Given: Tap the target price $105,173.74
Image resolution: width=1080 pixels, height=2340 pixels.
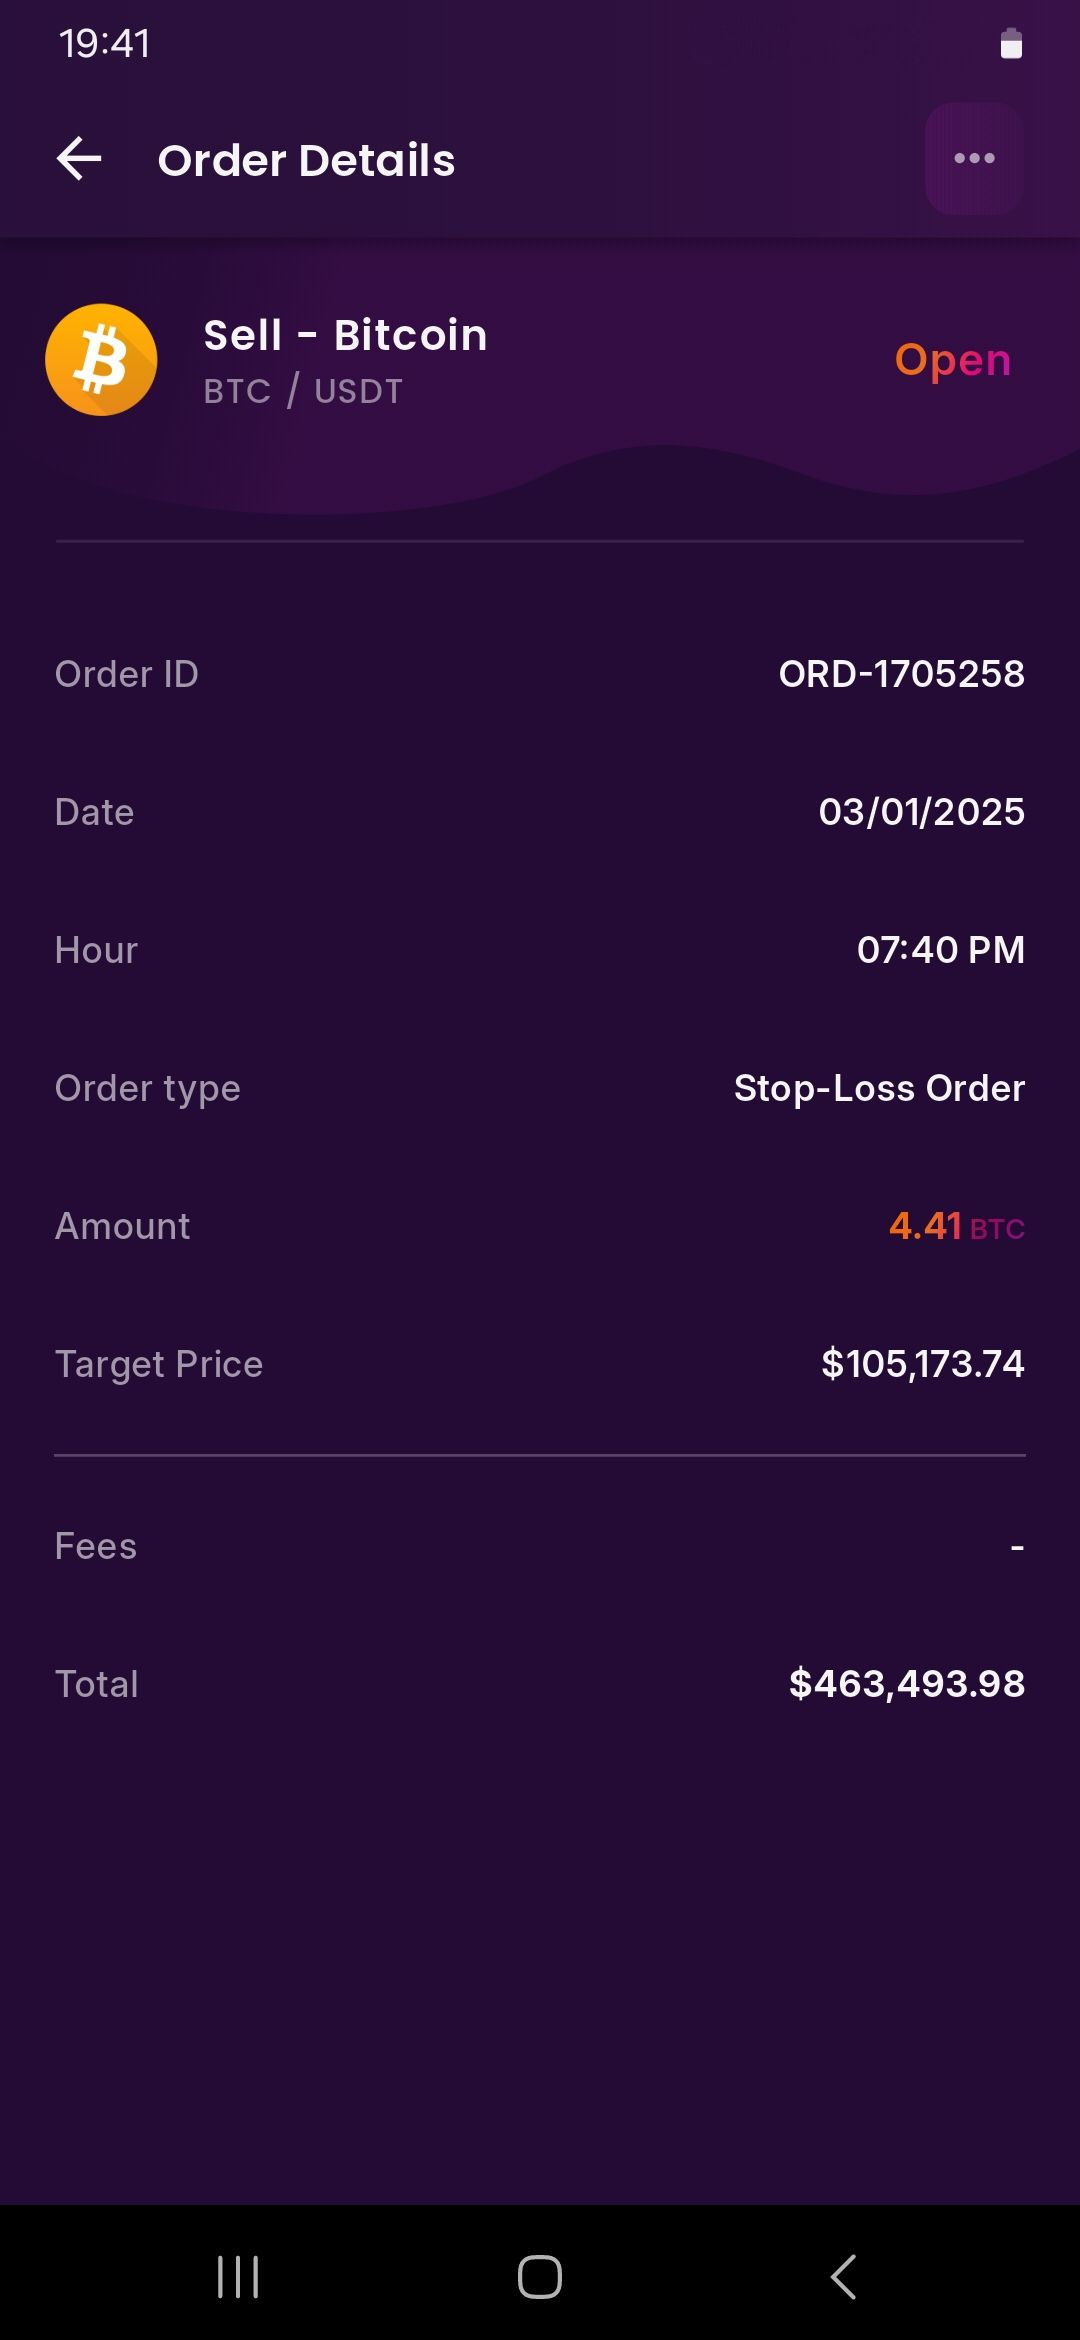Looking at the screenshot, I should [922, 1364].
